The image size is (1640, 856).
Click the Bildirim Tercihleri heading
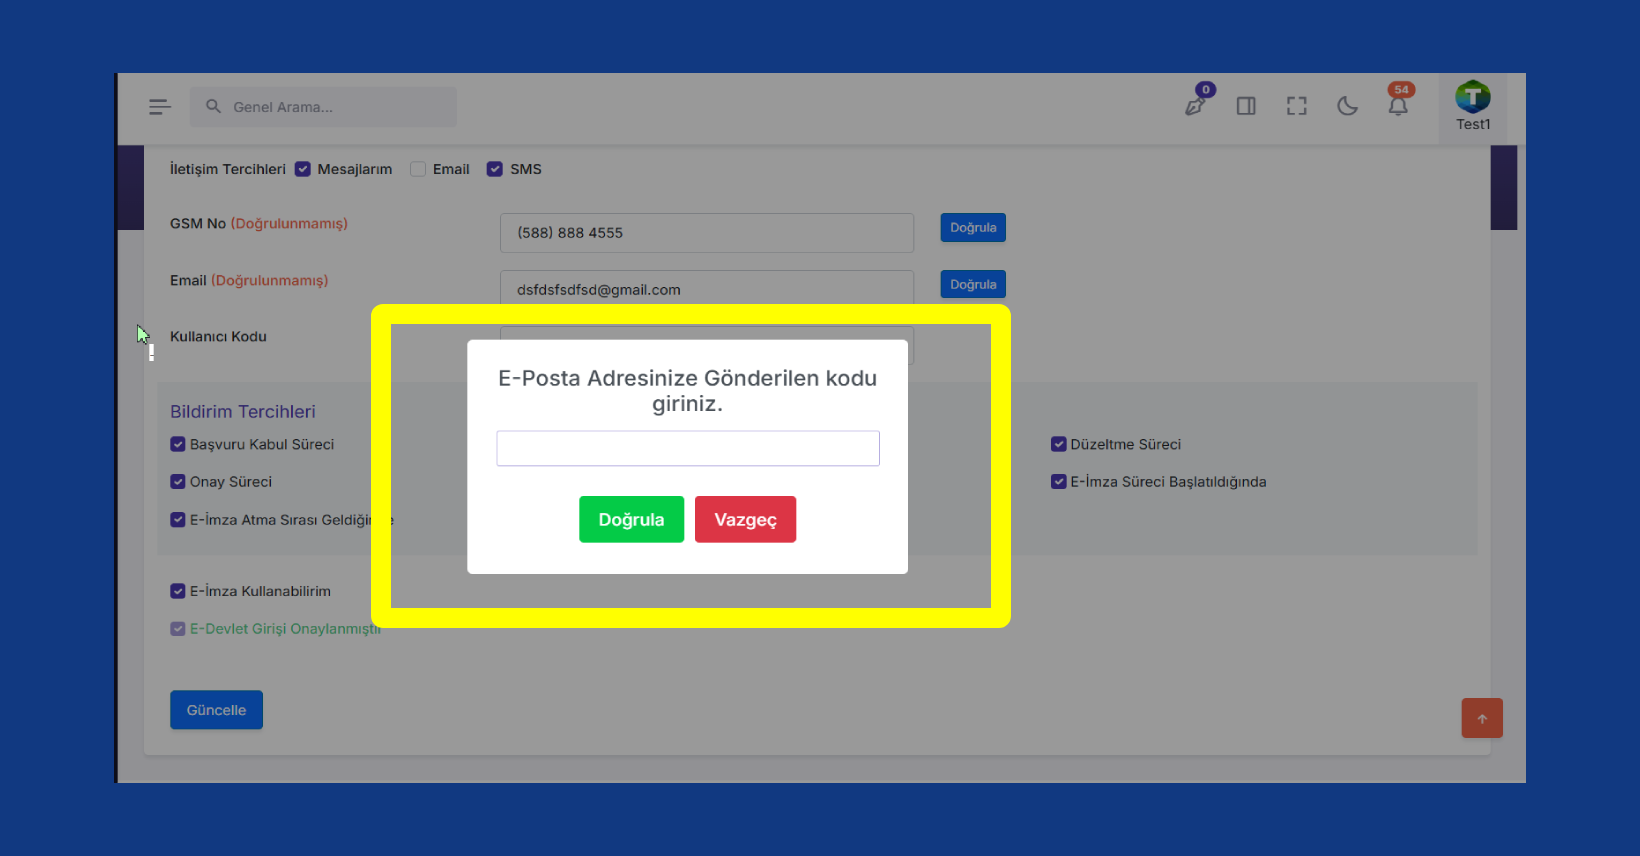243,411
